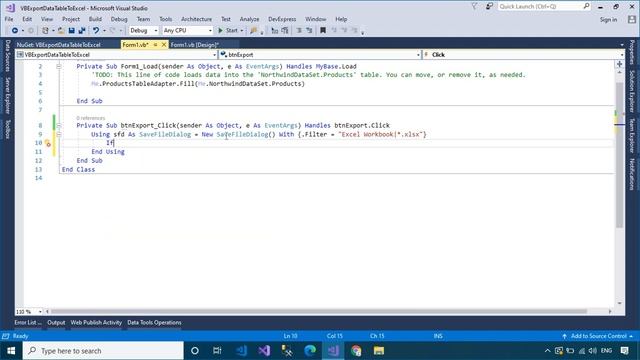Image resolution: width=640 pixels, height=360 pixels.
Task: Toggle a bookmark with the bookmark icon
Action: coord(323,31)
